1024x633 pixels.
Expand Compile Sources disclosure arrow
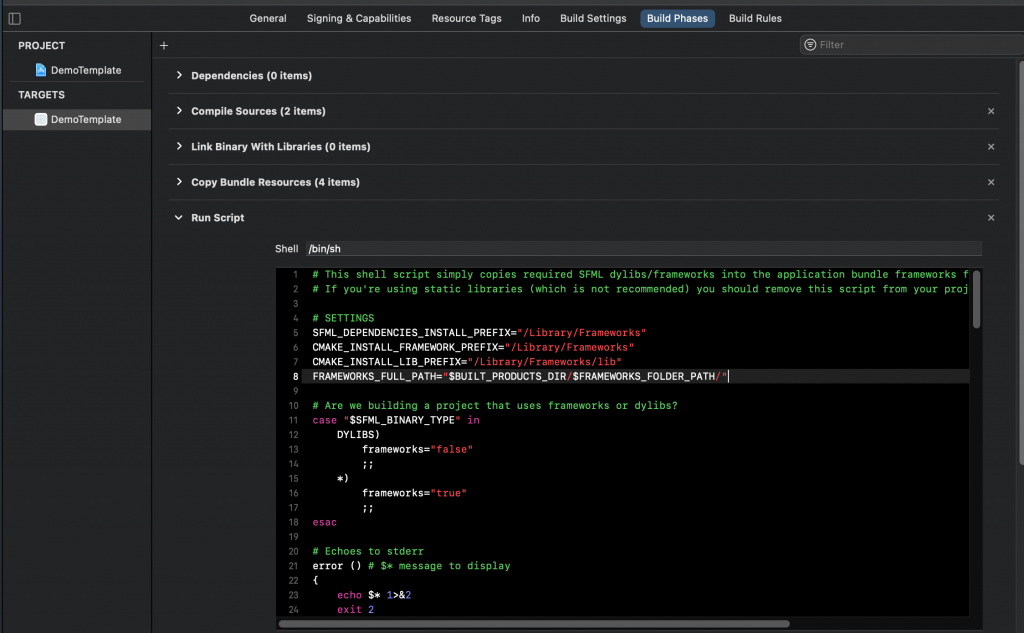pyautogui.click(x=179, y=111)
